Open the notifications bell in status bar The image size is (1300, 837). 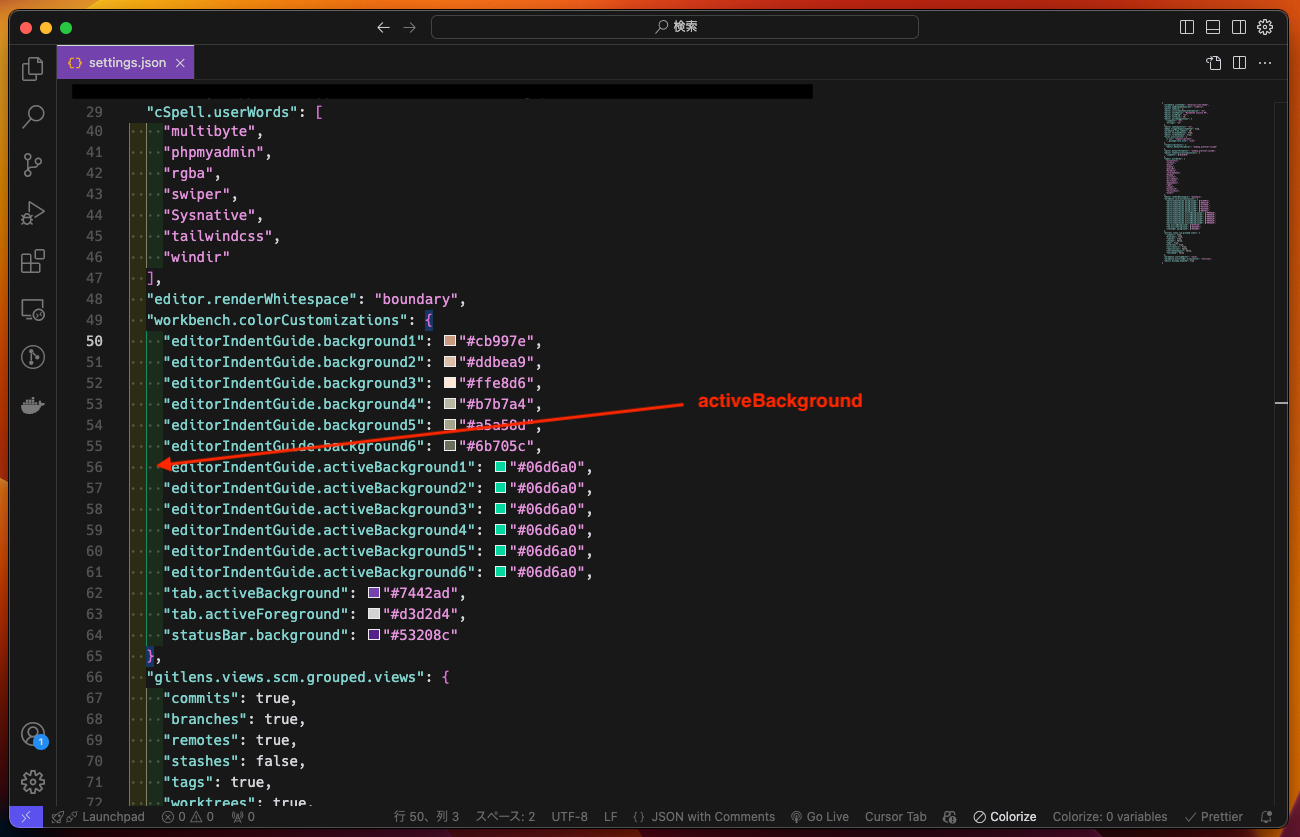point(1267,817)
